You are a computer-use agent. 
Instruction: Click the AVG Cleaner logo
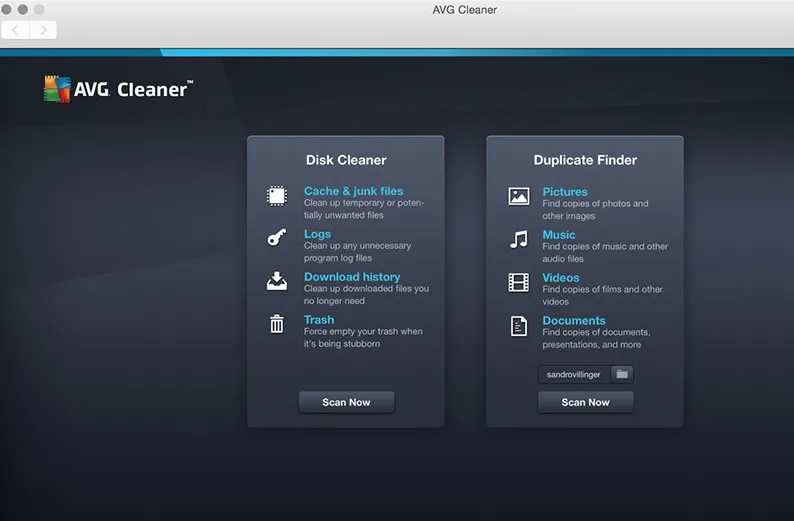point(118,89)
